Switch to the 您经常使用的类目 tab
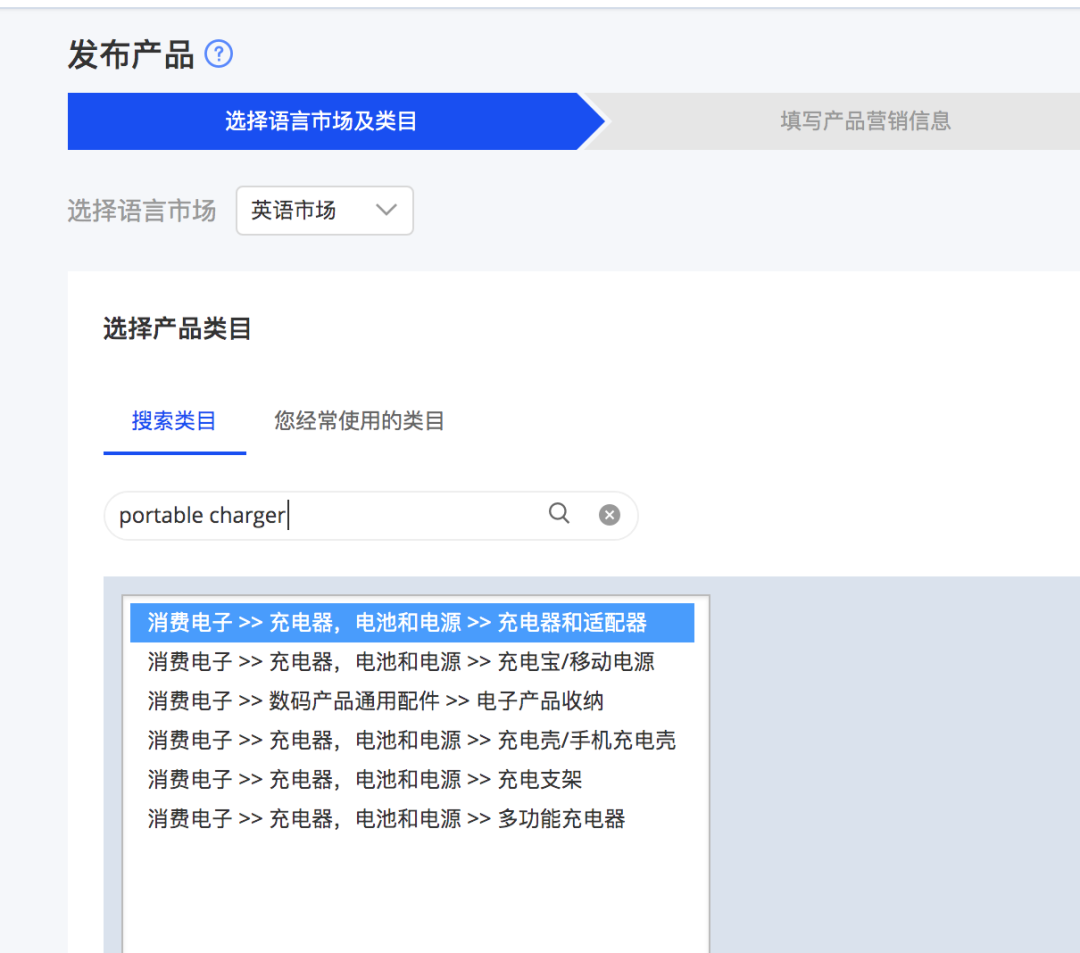 [358, 421]
